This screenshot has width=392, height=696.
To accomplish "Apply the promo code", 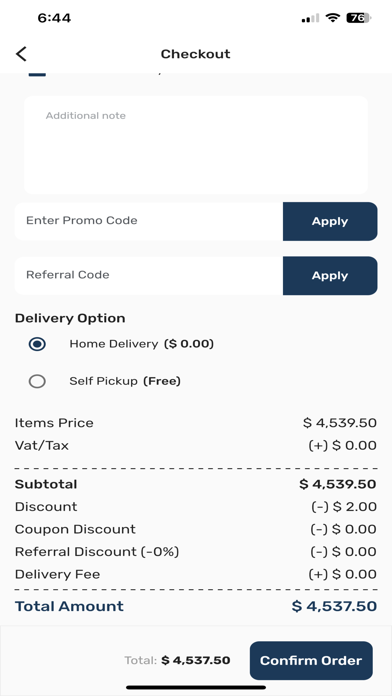I will tap(330, 221).
